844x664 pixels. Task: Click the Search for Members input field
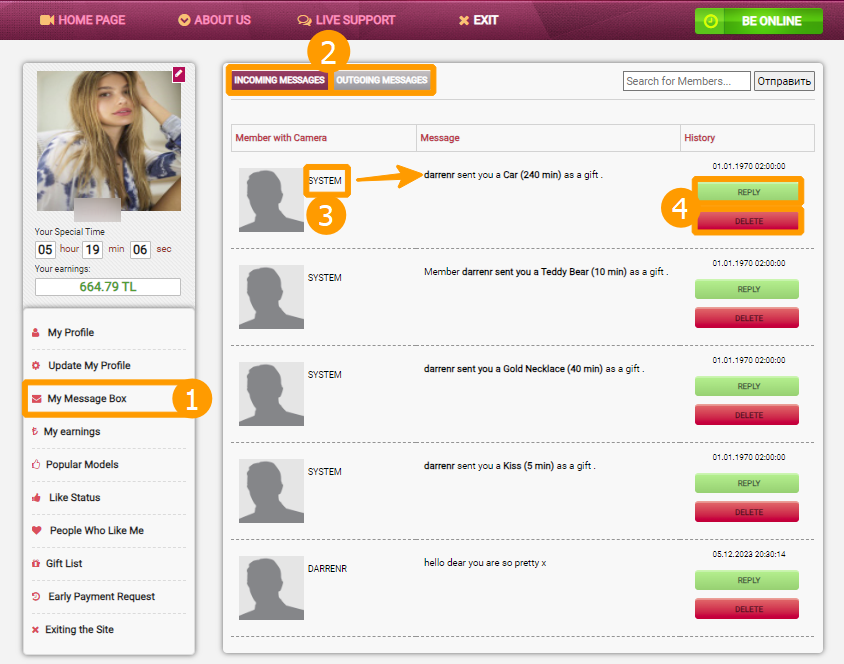point(686,81)
